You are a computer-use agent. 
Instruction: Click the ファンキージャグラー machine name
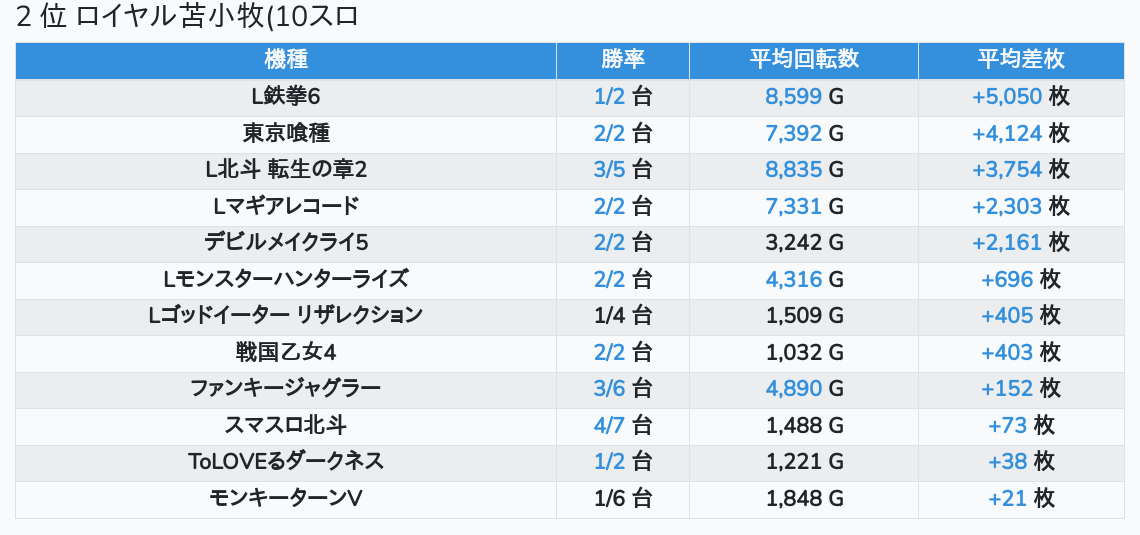click(x=286, y=388)
